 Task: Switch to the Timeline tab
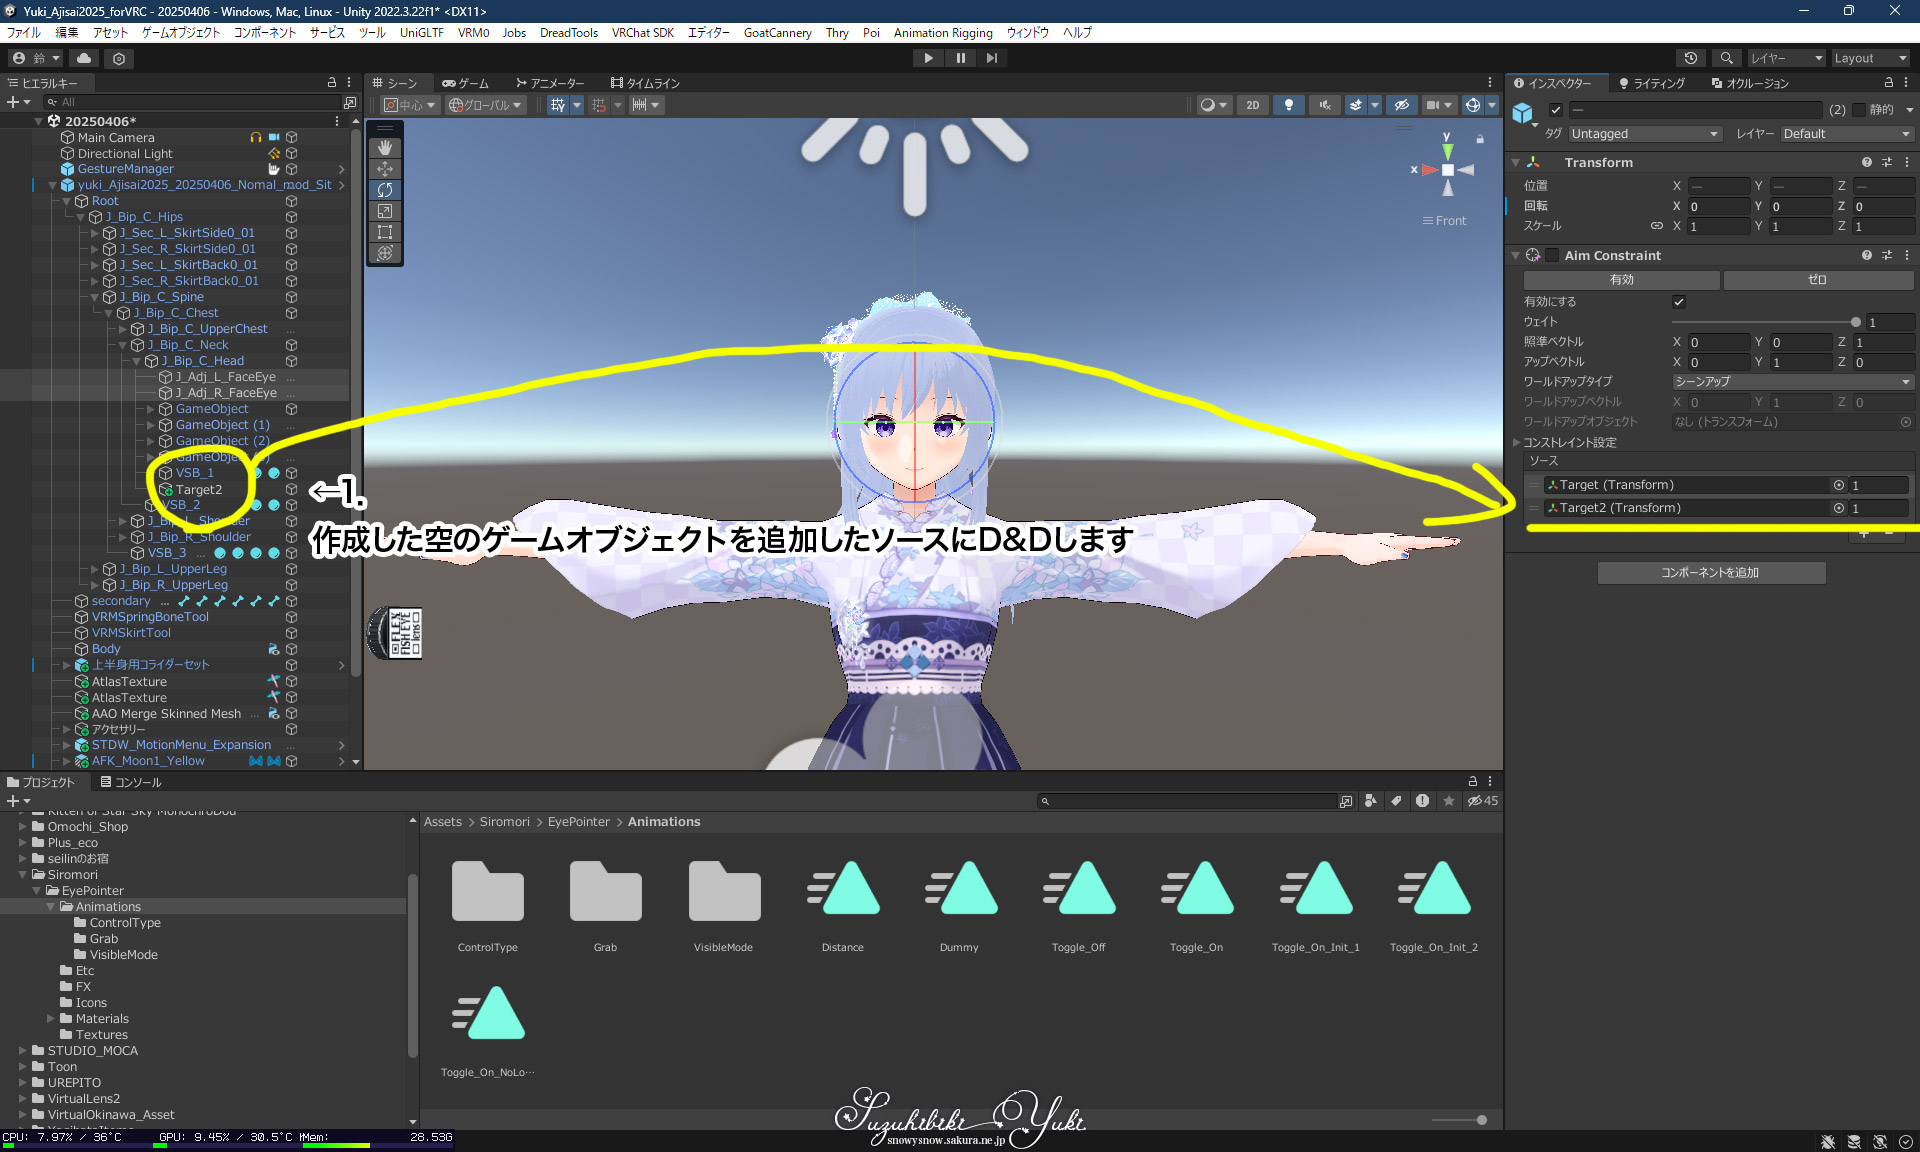(645, 83)
